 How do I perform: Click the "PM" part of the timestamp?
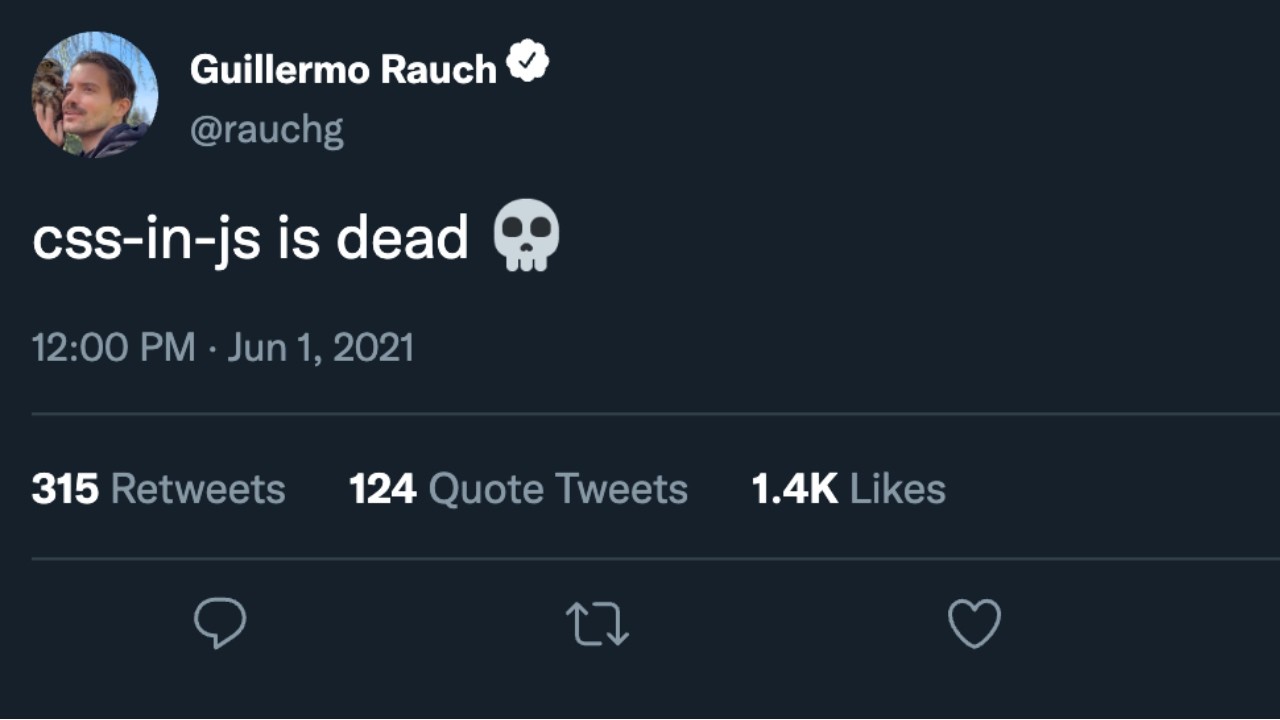tap(167, 347)
